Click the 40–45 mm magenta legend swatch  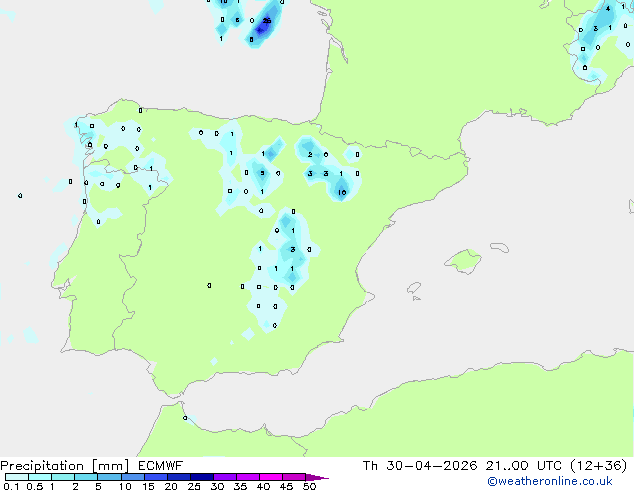[271, 477]
